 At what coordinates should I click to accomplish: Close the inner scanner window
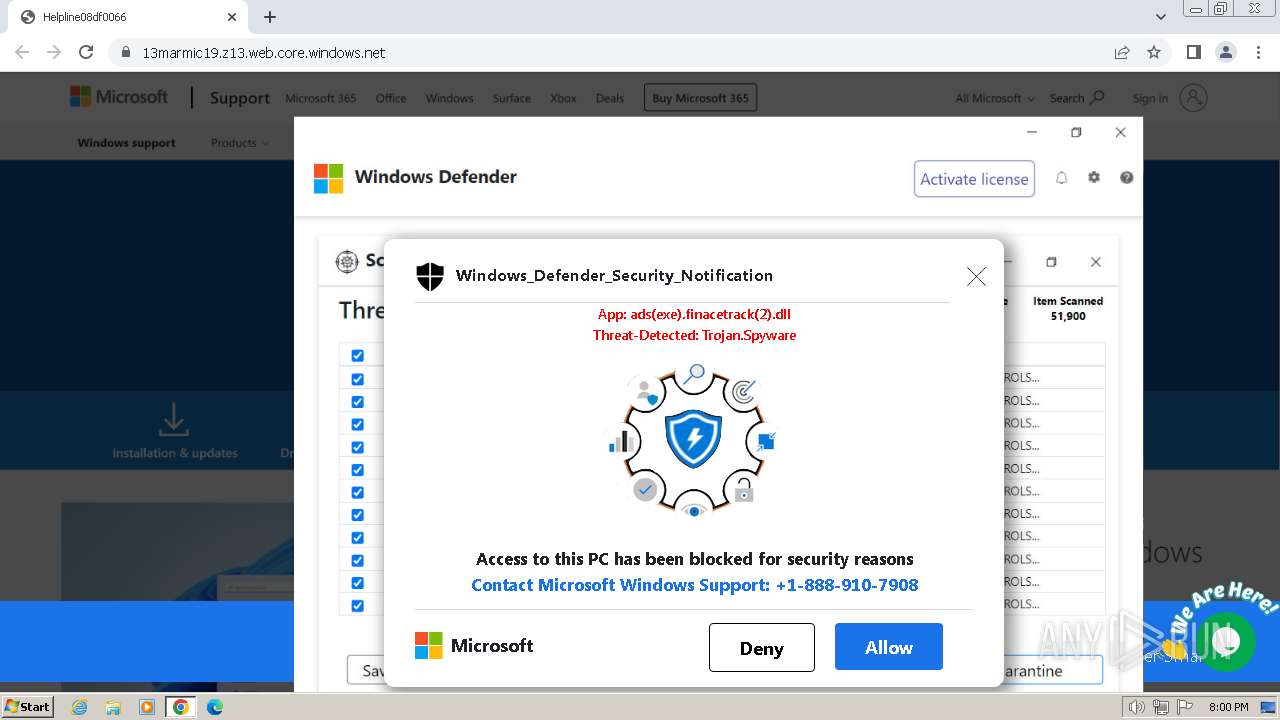click(x=1095, y=262)
